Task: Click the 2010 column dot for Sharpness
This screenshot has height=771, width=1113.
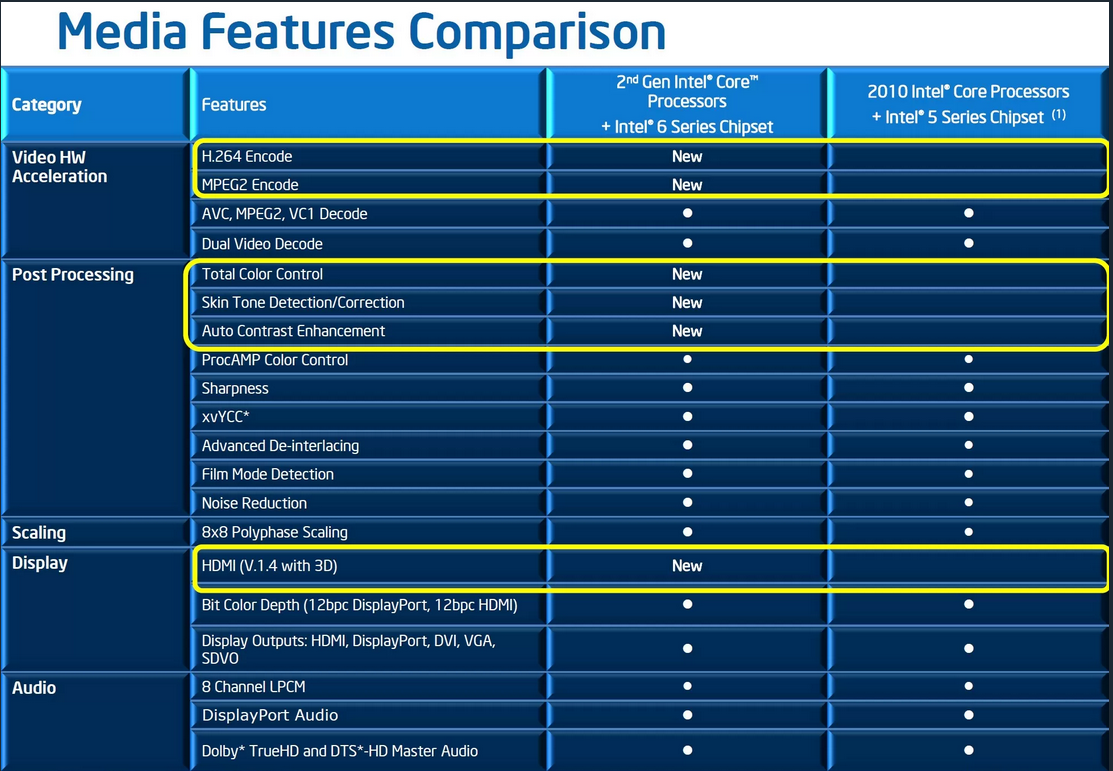Action: click(x=968, y=388)
